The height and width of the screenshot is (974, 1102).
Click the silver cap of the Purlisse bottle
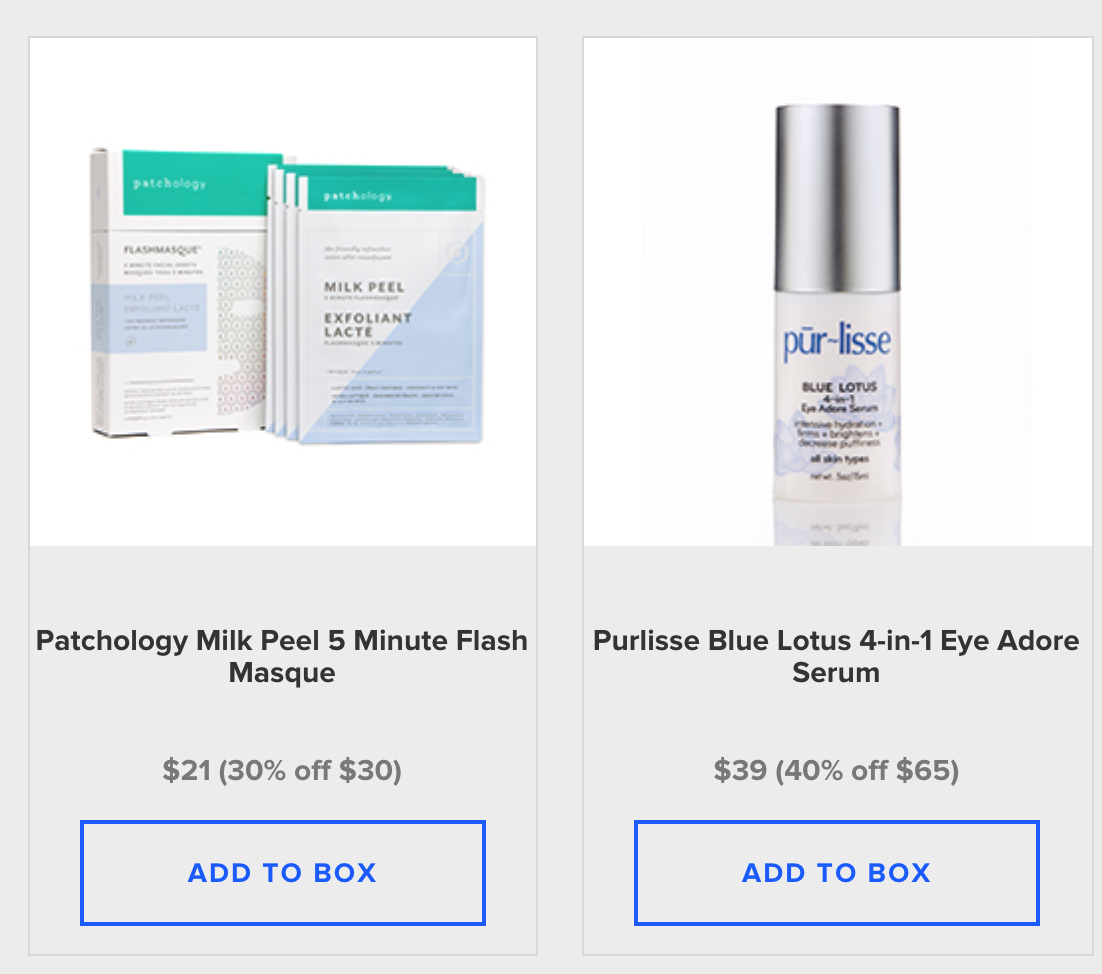coord(837,198)
